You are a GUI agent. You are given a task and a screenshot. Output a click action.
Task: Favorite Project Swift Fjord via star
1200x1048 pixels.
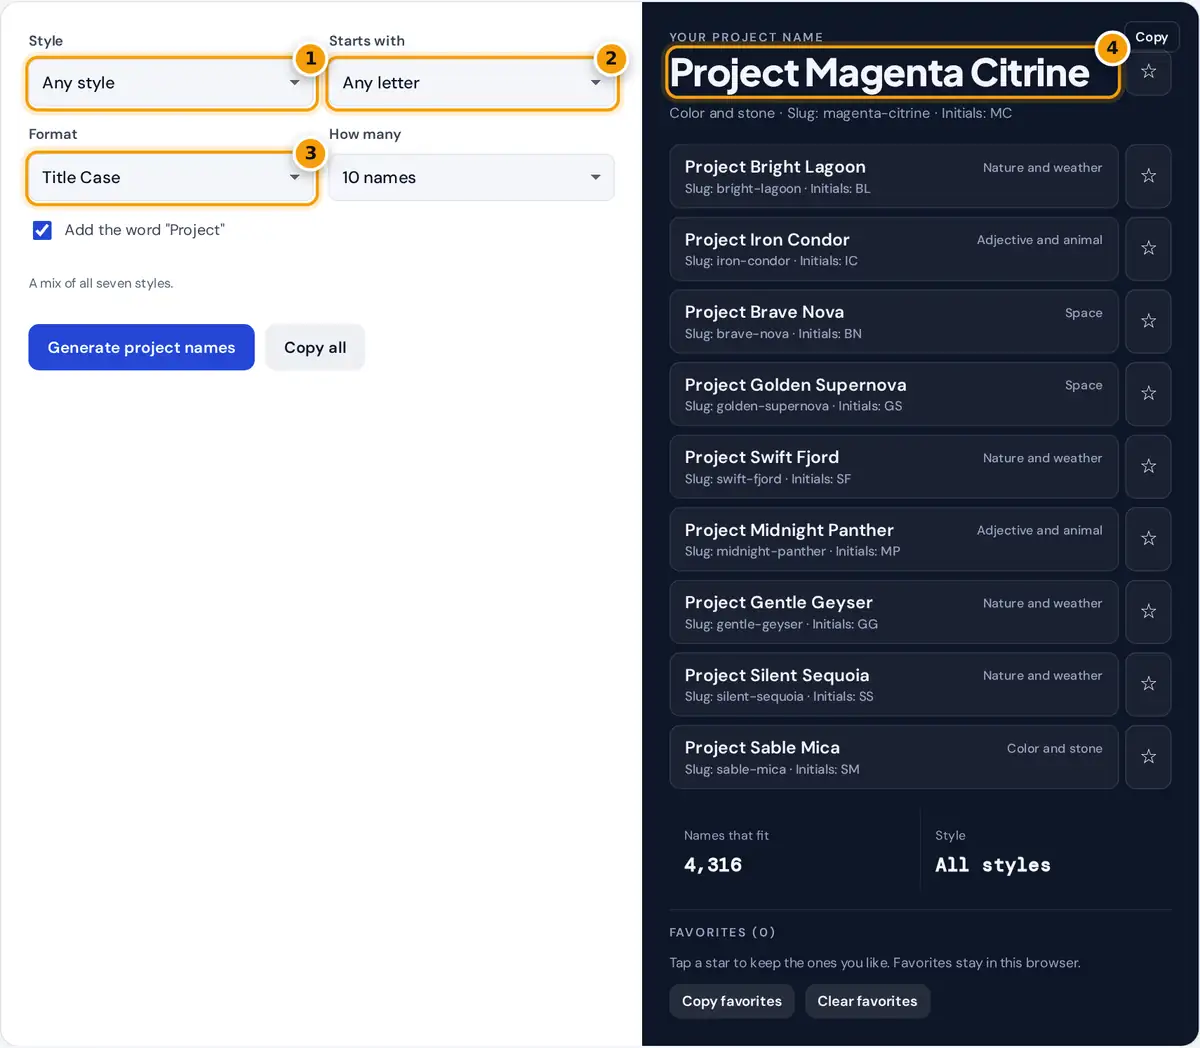pos(1148,466)
